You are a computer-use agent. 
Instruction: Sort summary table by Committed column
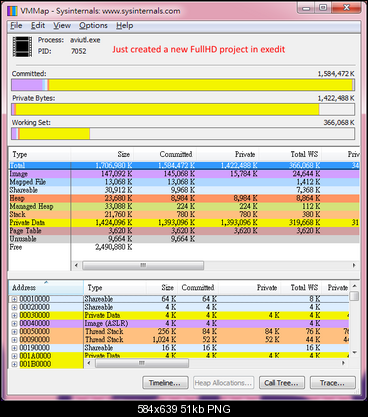pos(165,154)
